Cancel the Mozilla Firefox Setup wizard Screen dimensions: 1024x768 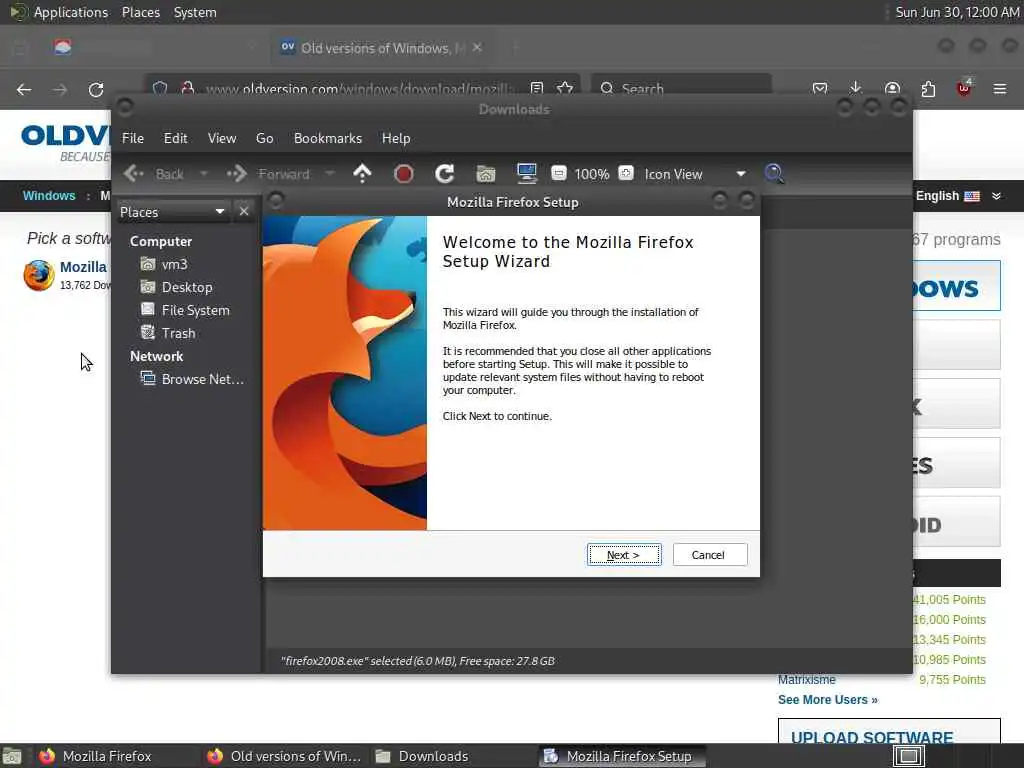point(710,555)
